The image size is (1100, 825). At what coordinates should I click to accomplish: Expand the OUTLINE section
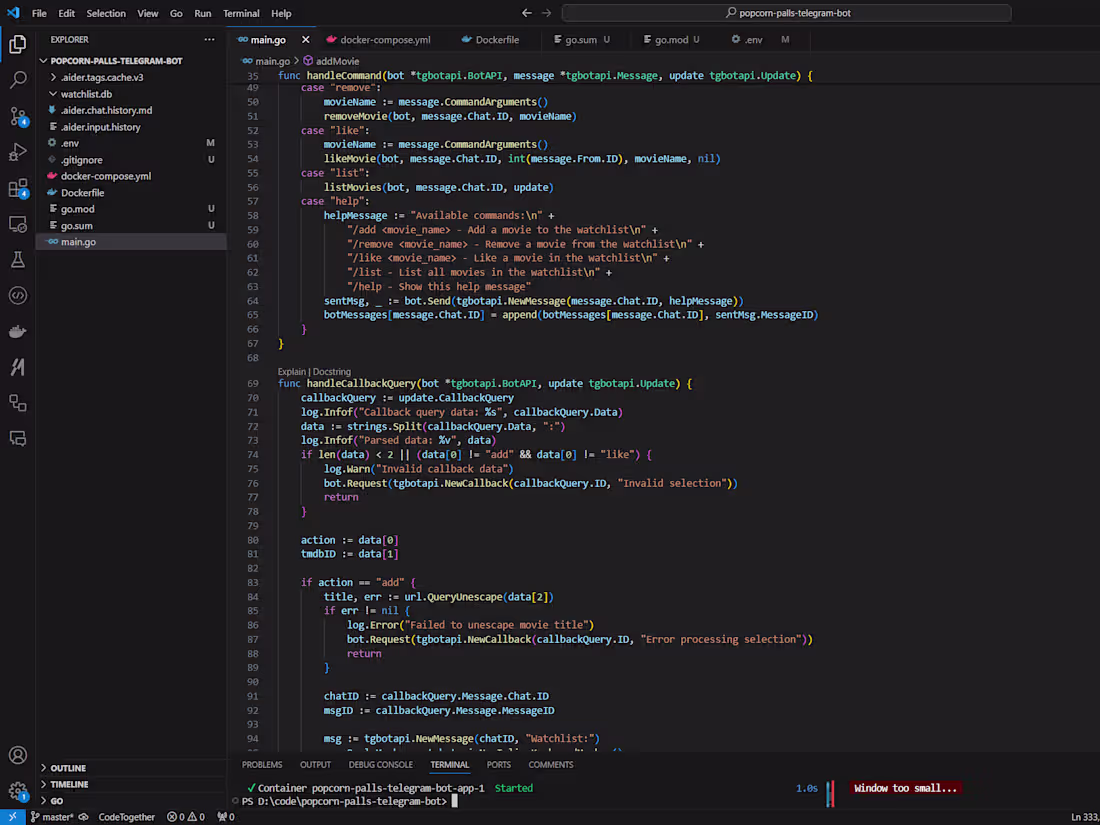pyautogui.click(x=68, y=768)
